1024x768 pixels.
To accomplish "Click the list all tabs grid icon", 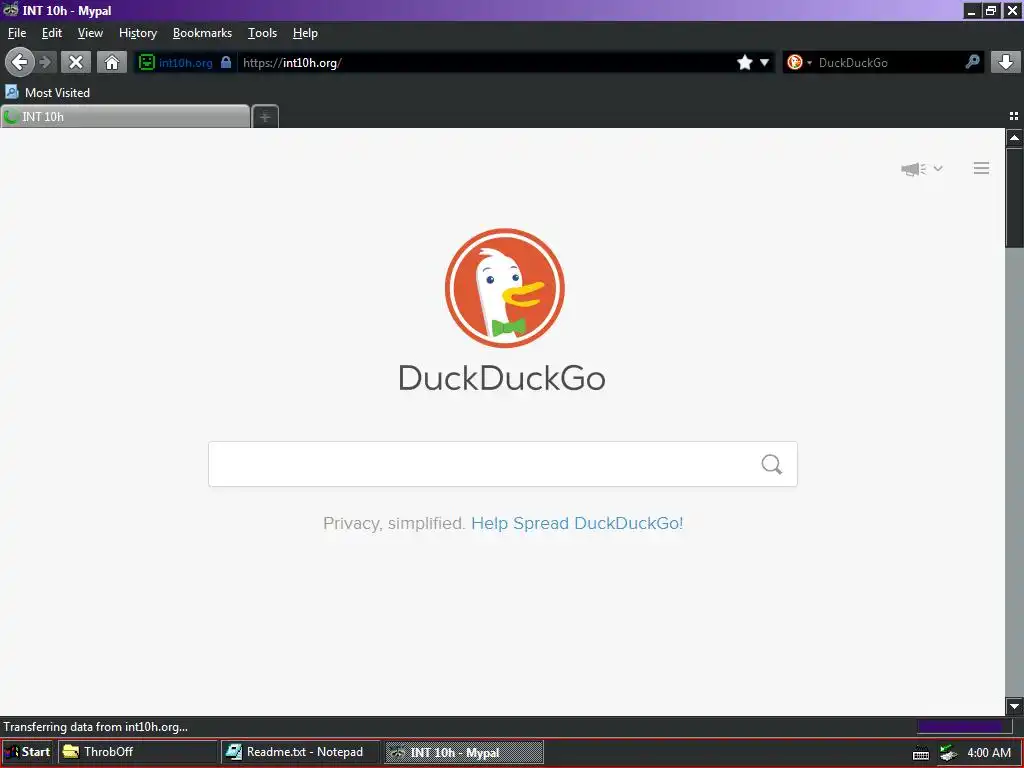I will click(x=1014, y=116).
